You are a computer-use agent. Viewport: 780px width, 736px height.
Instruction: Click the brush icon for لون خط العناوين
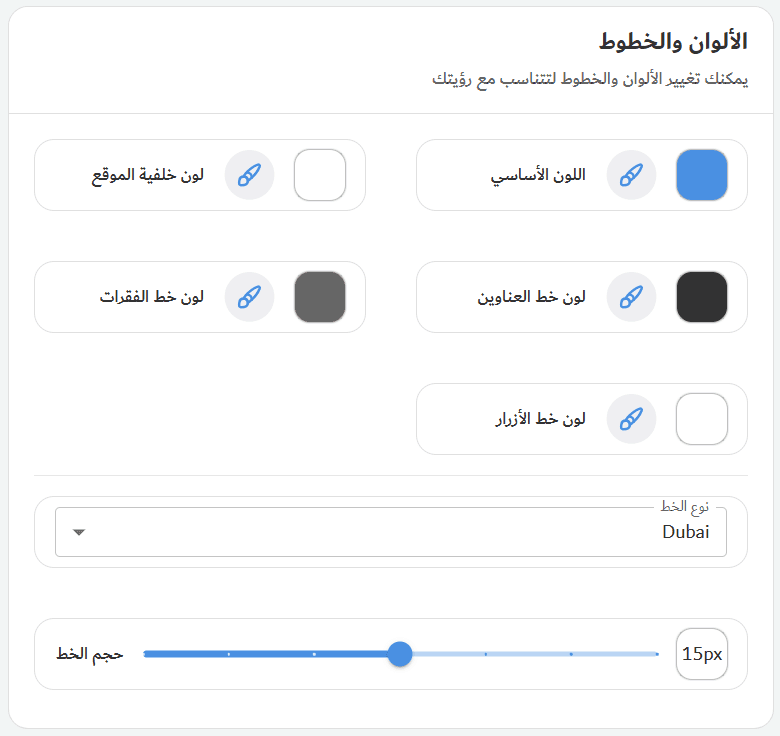pos(631,297)
